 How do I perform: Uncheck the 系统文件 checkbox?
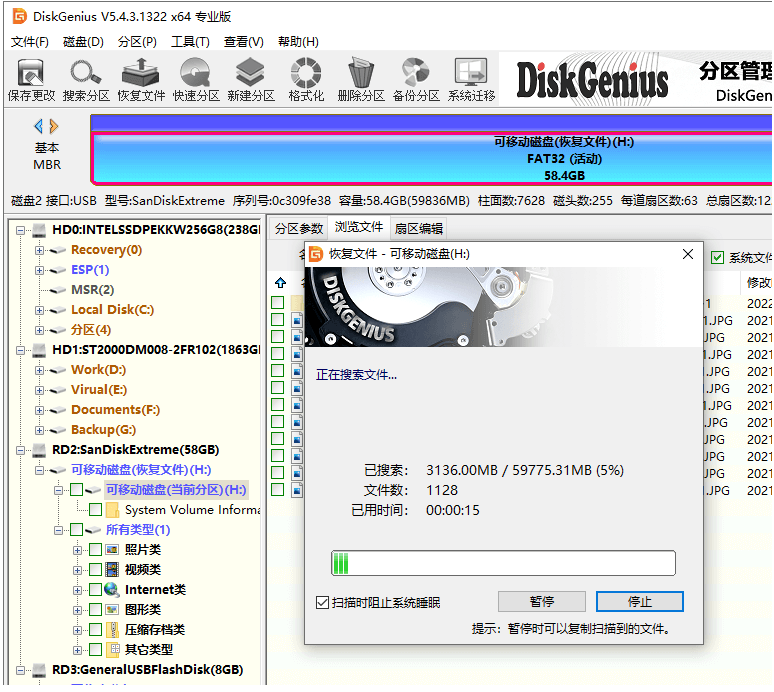point(717,257)
